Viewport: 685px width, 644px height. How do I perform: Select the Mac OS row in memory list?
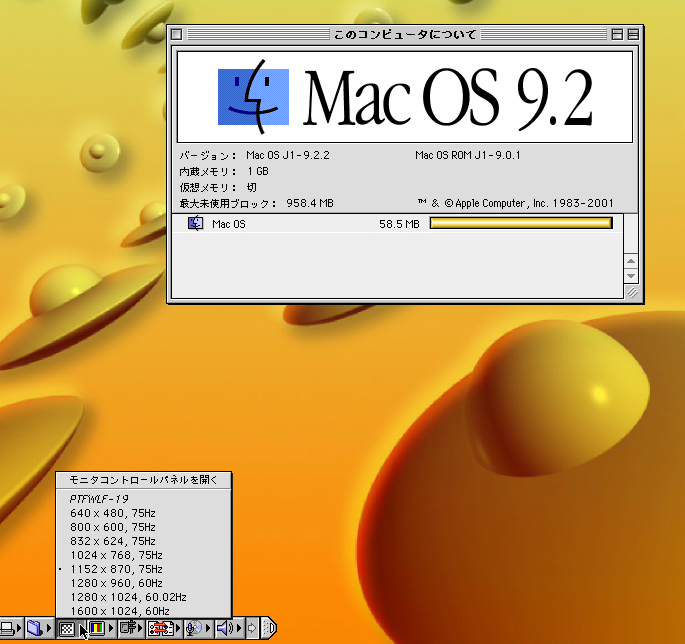tap(397, 224)
